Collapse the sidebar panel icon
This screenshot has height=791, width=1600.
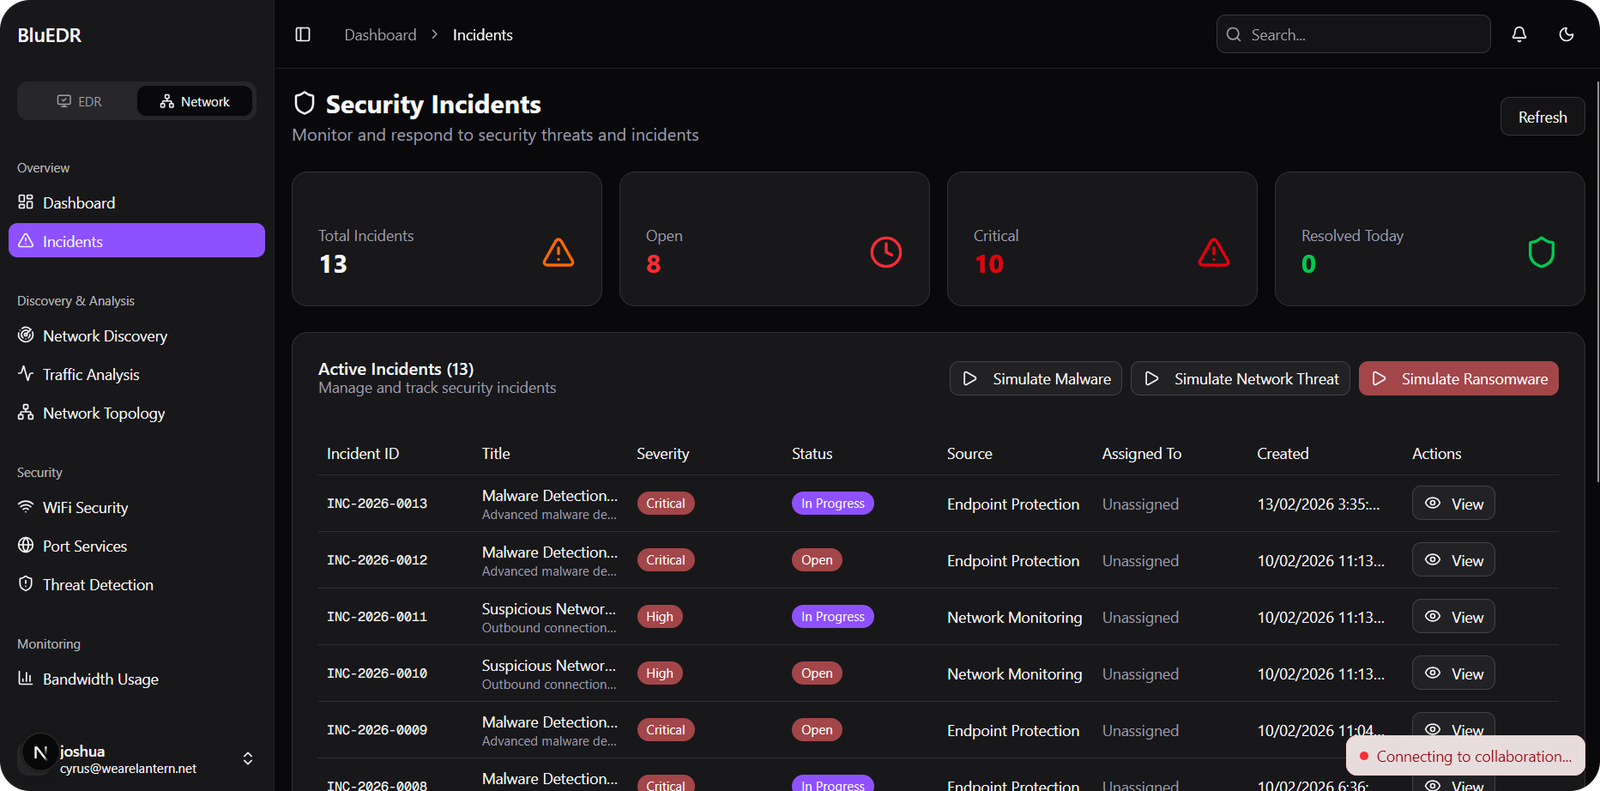pos(303,35)
